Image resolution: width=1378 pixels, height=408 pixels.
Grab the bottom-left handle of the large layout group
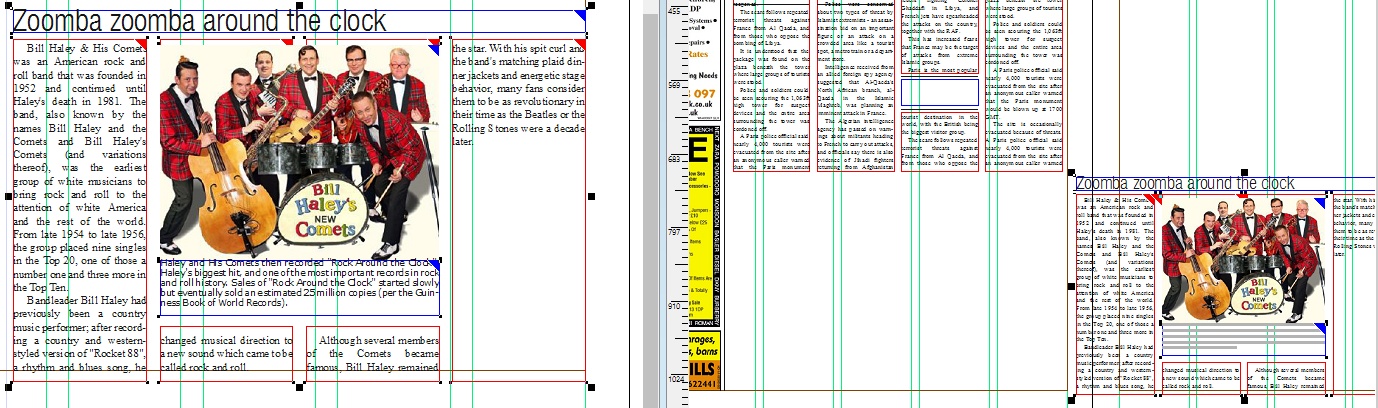click(9, 386)
